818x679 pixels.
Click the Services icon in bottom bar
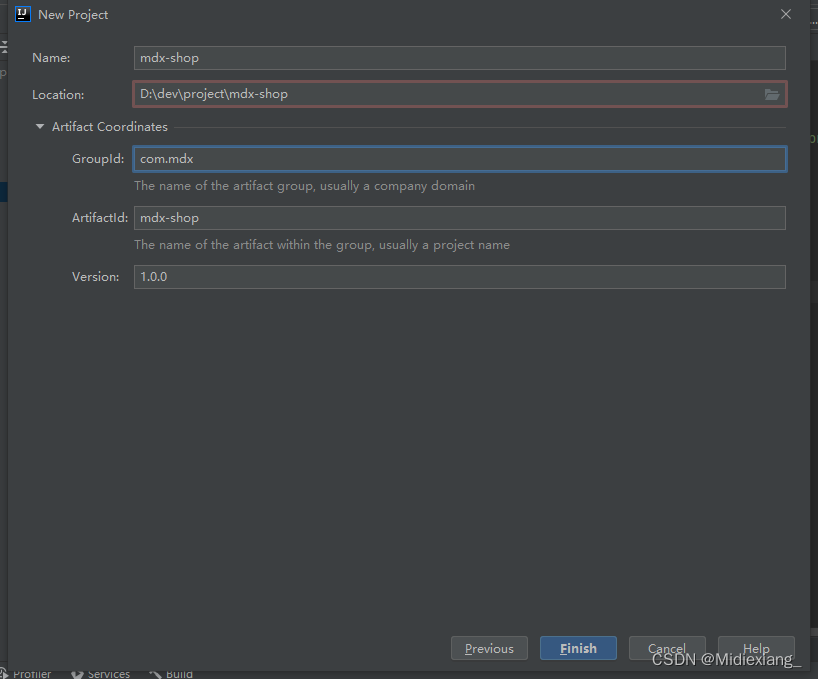76,674
